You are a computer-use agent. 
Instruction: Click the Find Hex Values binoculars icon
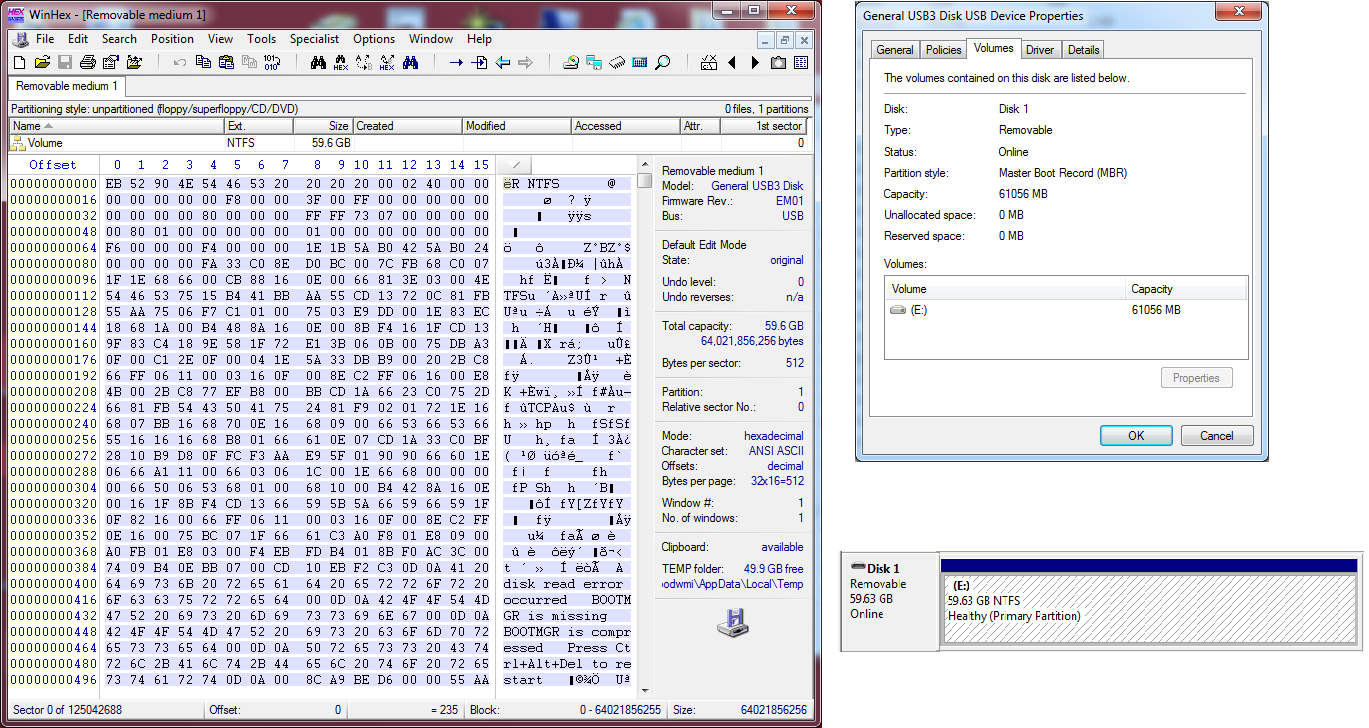(341, 62)
